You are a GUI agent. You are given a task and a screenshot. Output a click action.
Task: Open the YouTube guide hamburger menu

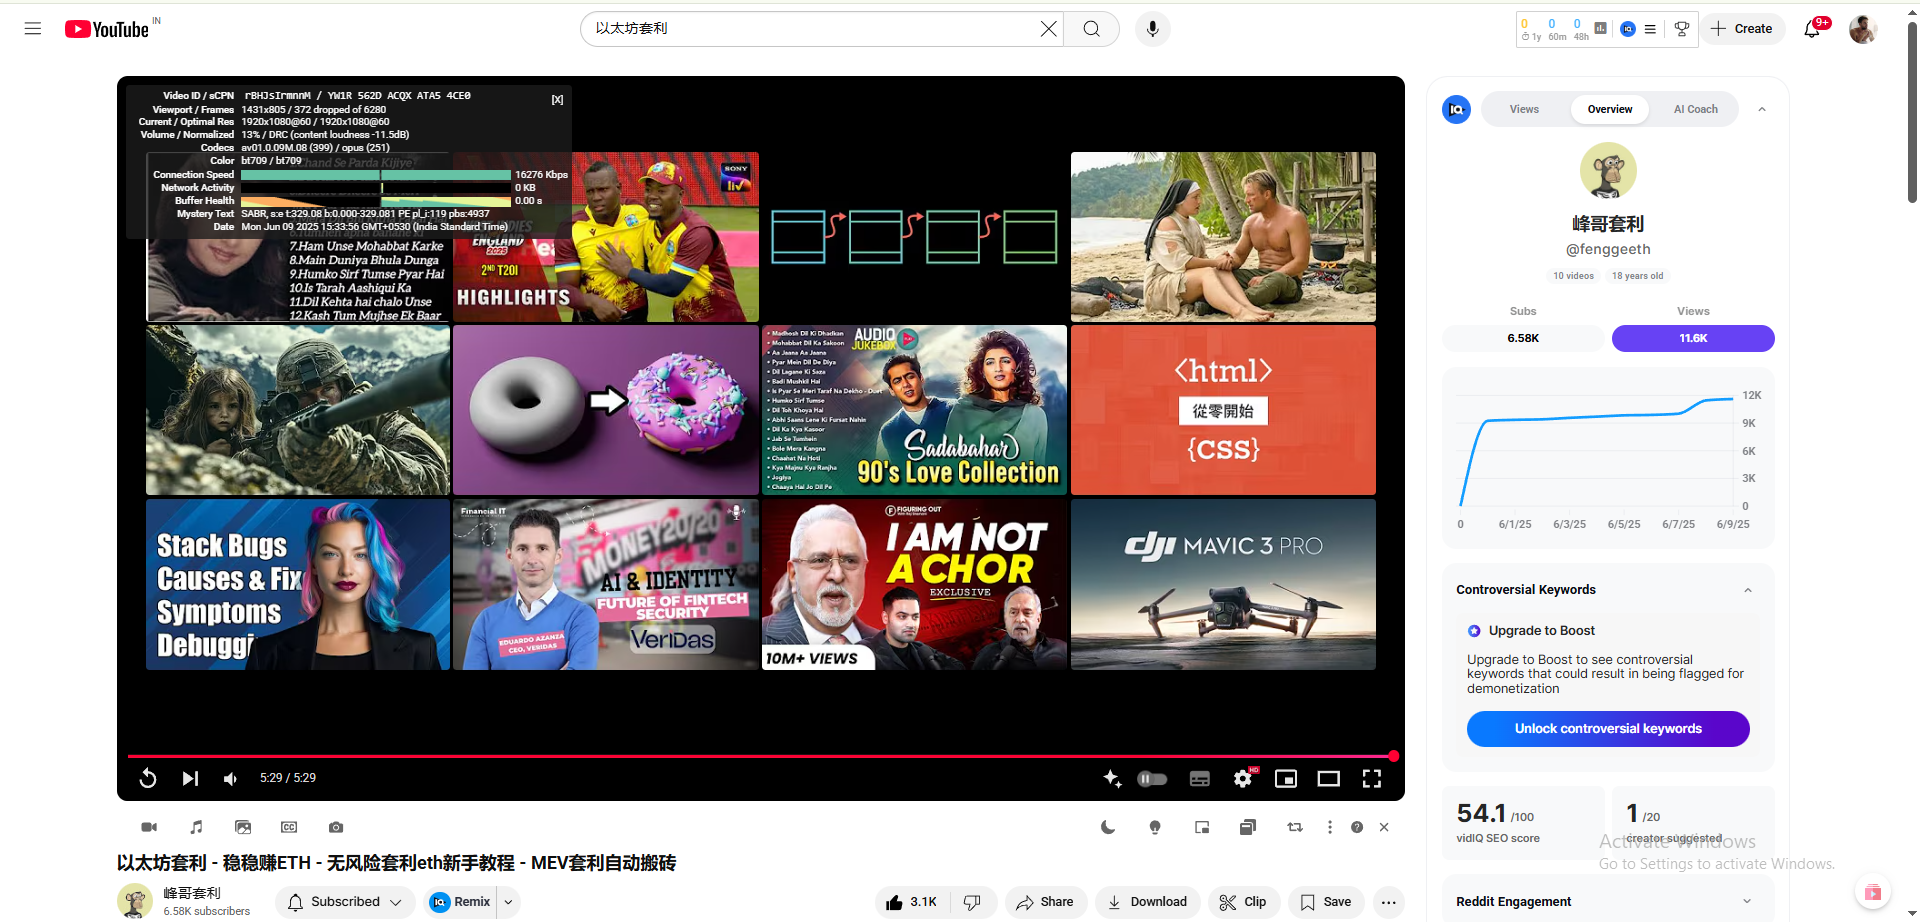pyautogui.click(x=33, y=29)
